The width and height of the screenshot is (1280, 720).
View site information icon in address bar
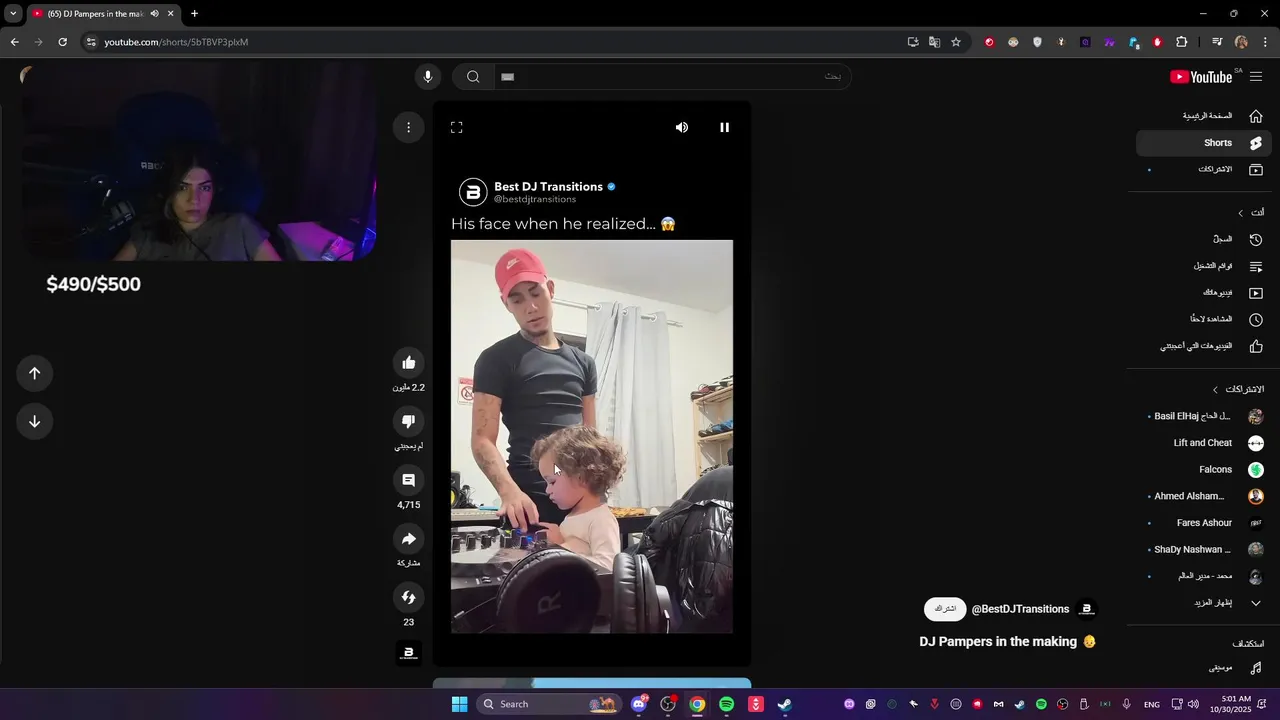click(x=91, y=42)
